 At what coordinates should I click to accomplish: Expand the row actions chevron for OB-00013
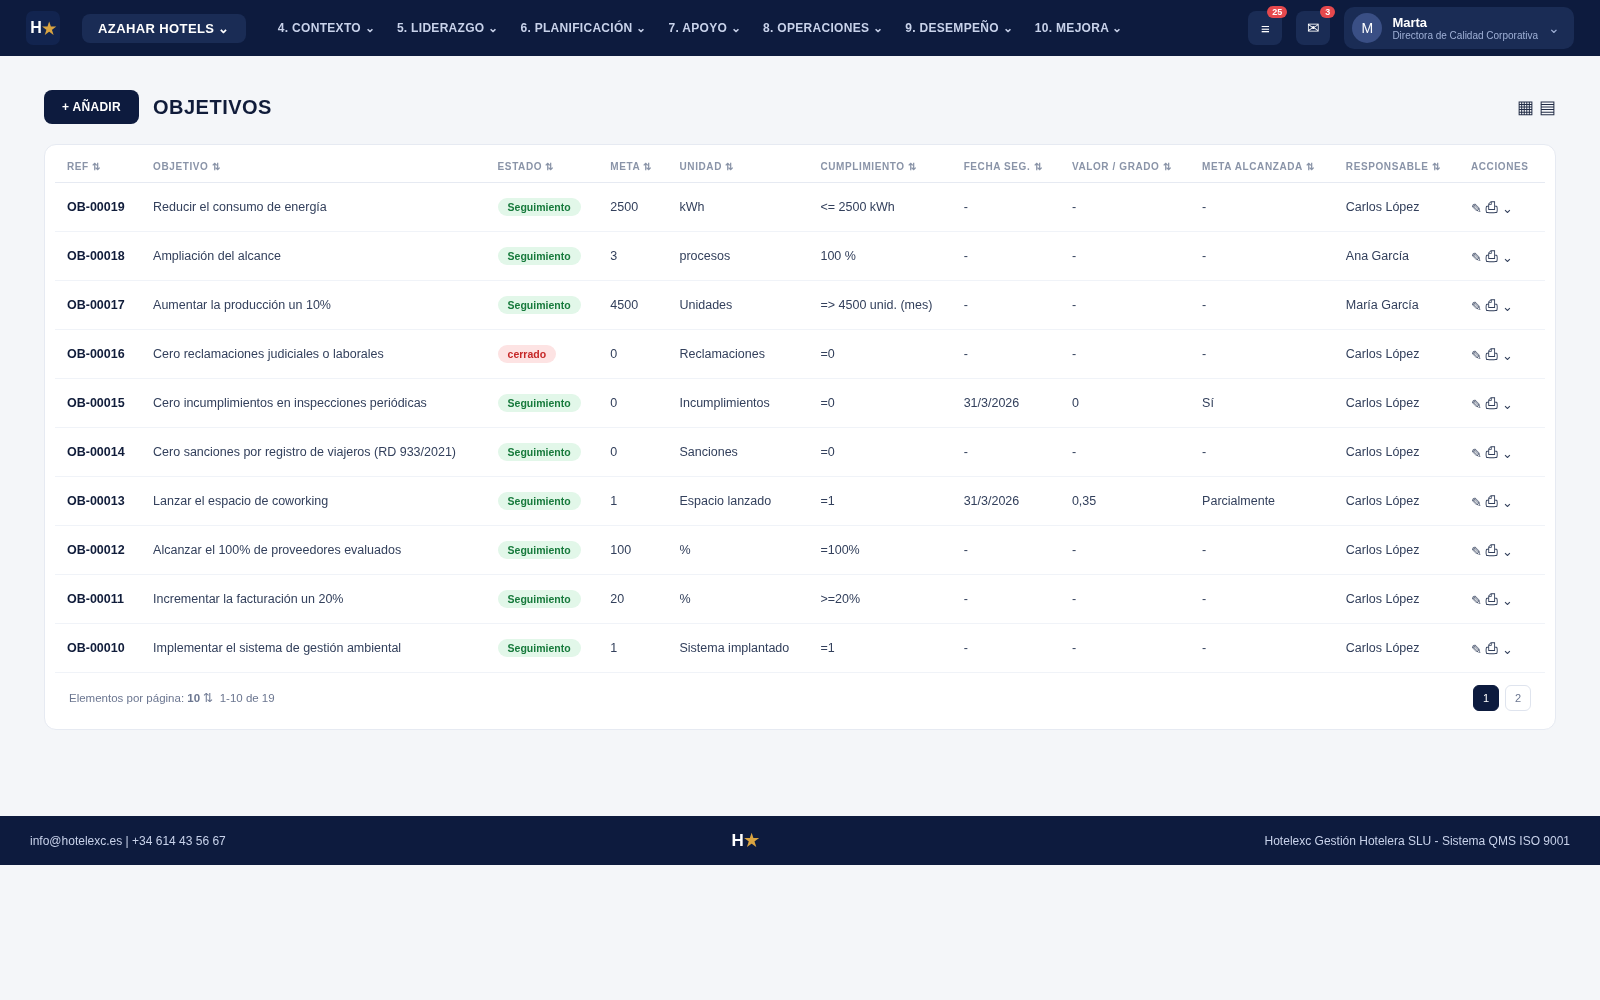click(x=1507, y=503)
